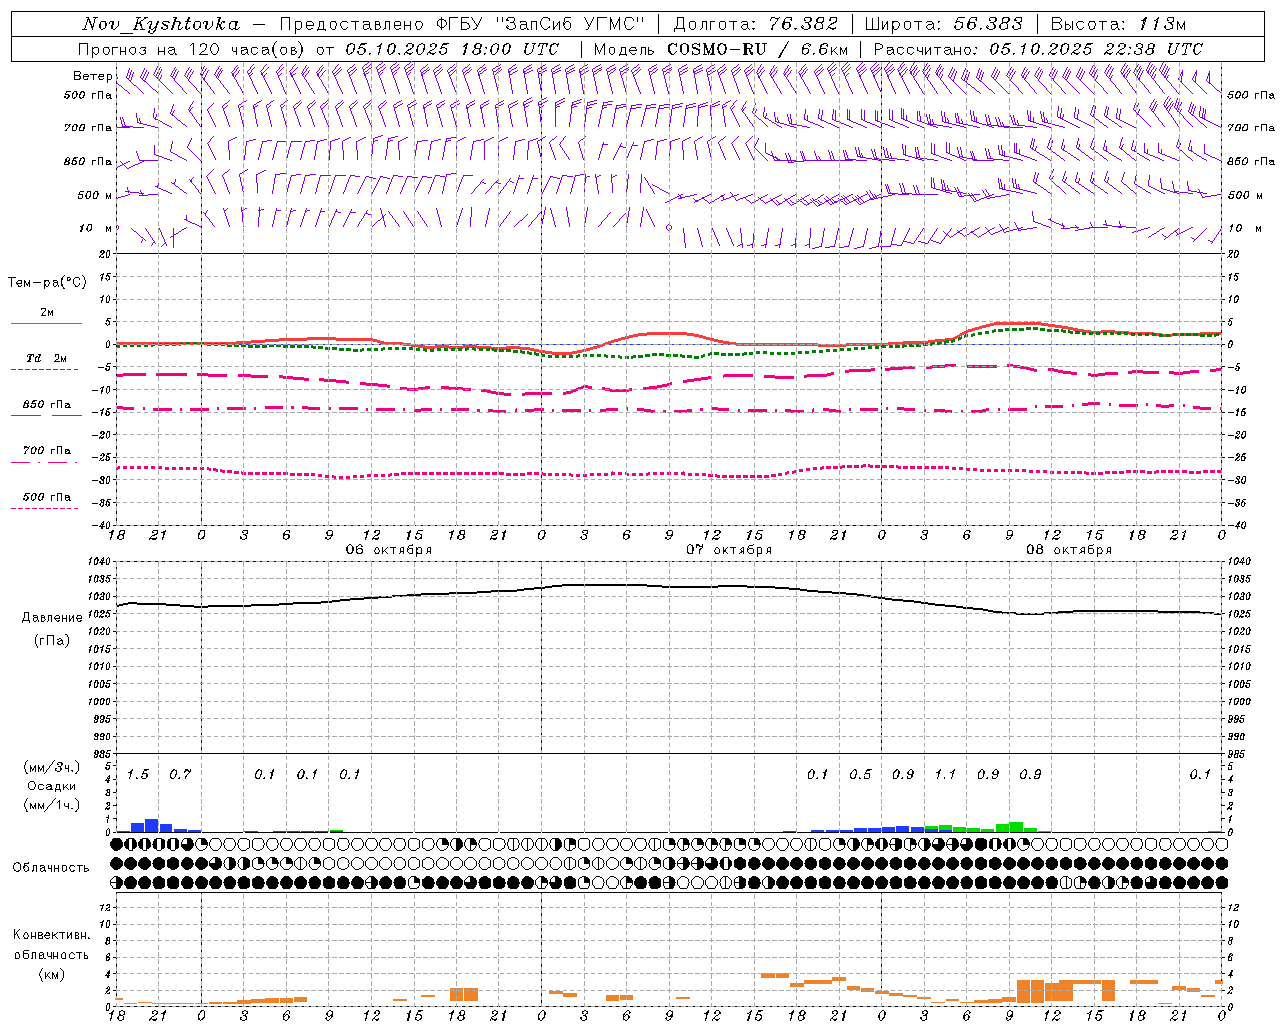Viewport: 1280px width, 1024px height.
Task: Click the Широта: 56.383 field
Action: click(x=943, y=24)
